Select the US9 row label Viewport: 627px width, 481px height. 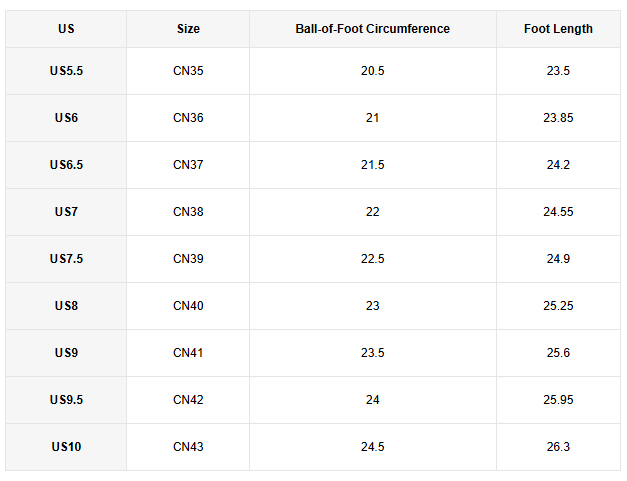[x=66, y=353]
